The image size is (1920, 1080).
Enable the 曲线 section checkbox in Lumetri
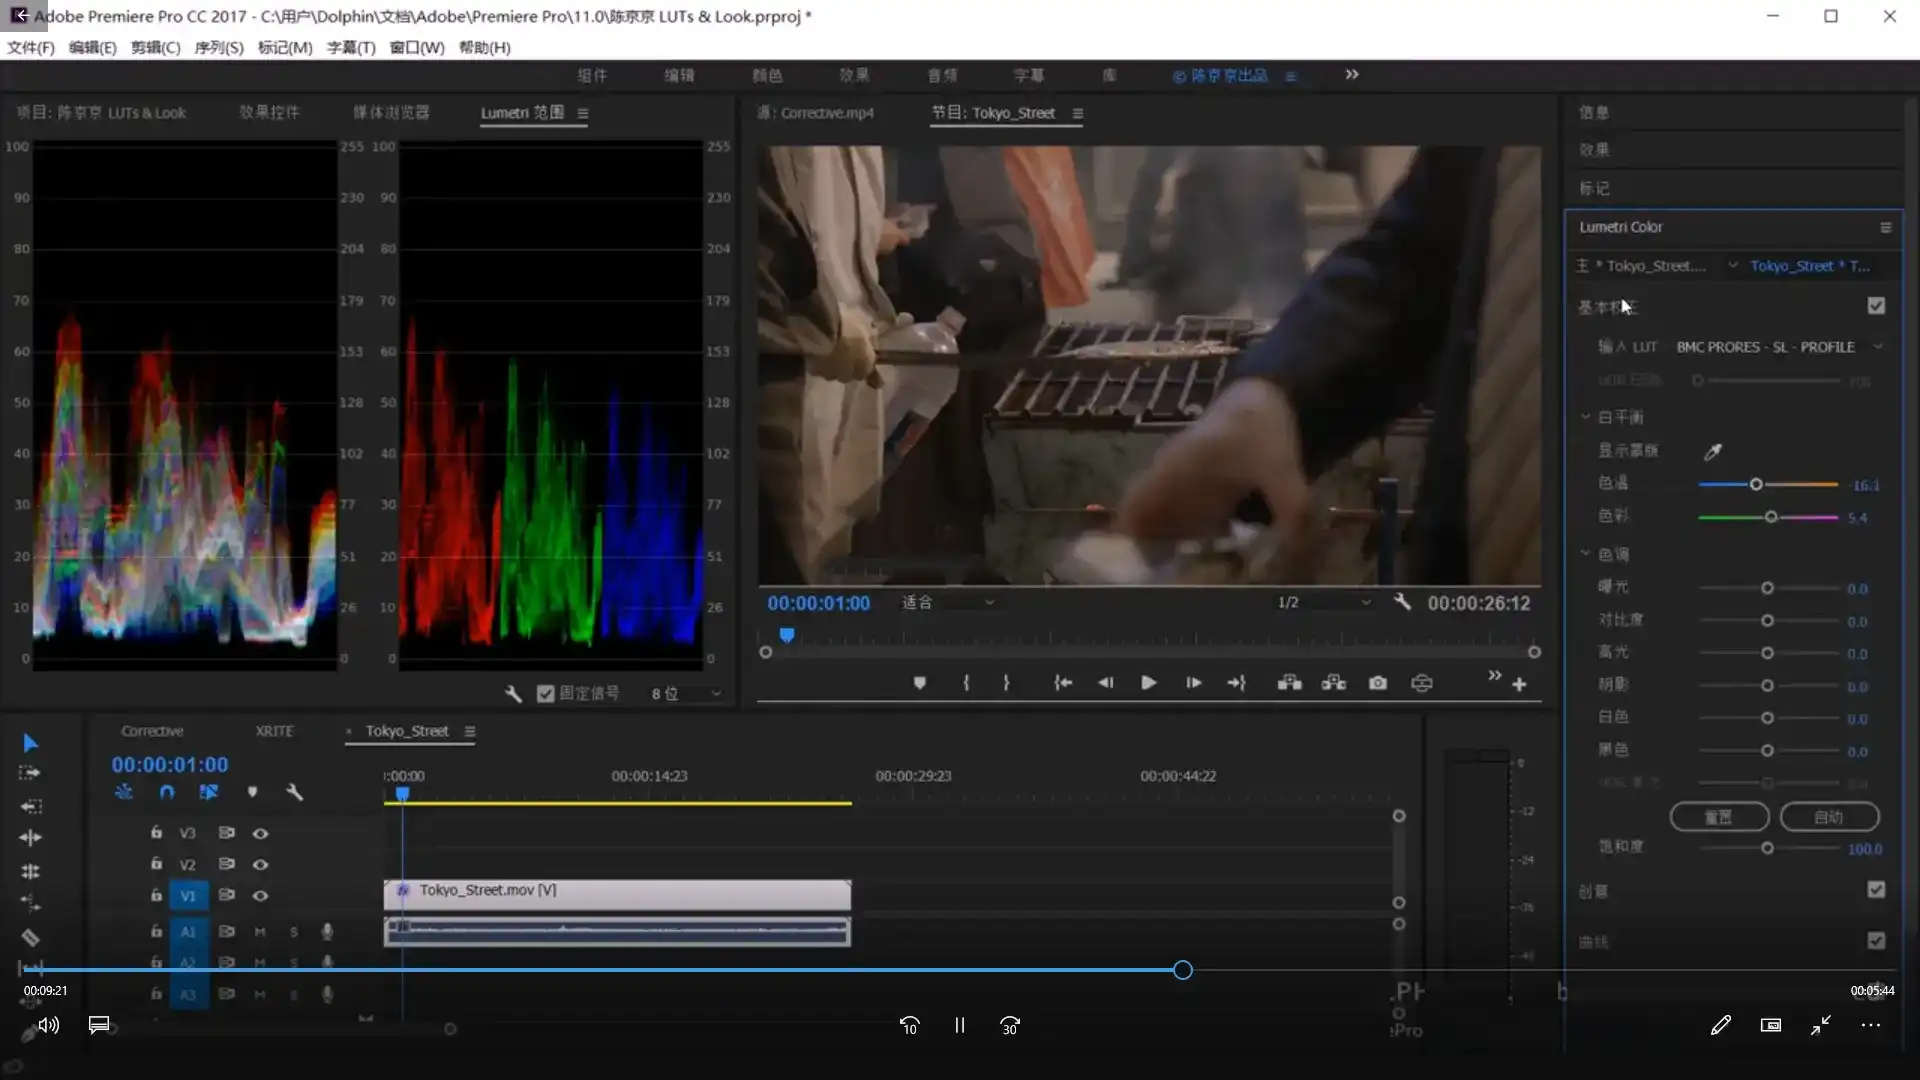click(1877, 941)
